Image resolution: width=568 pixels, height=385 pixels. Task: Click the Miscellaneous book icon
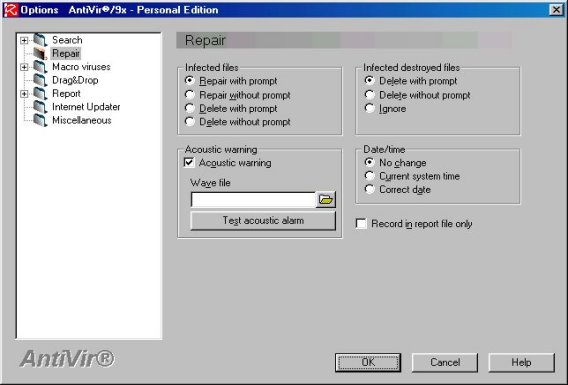click(40, 120)
